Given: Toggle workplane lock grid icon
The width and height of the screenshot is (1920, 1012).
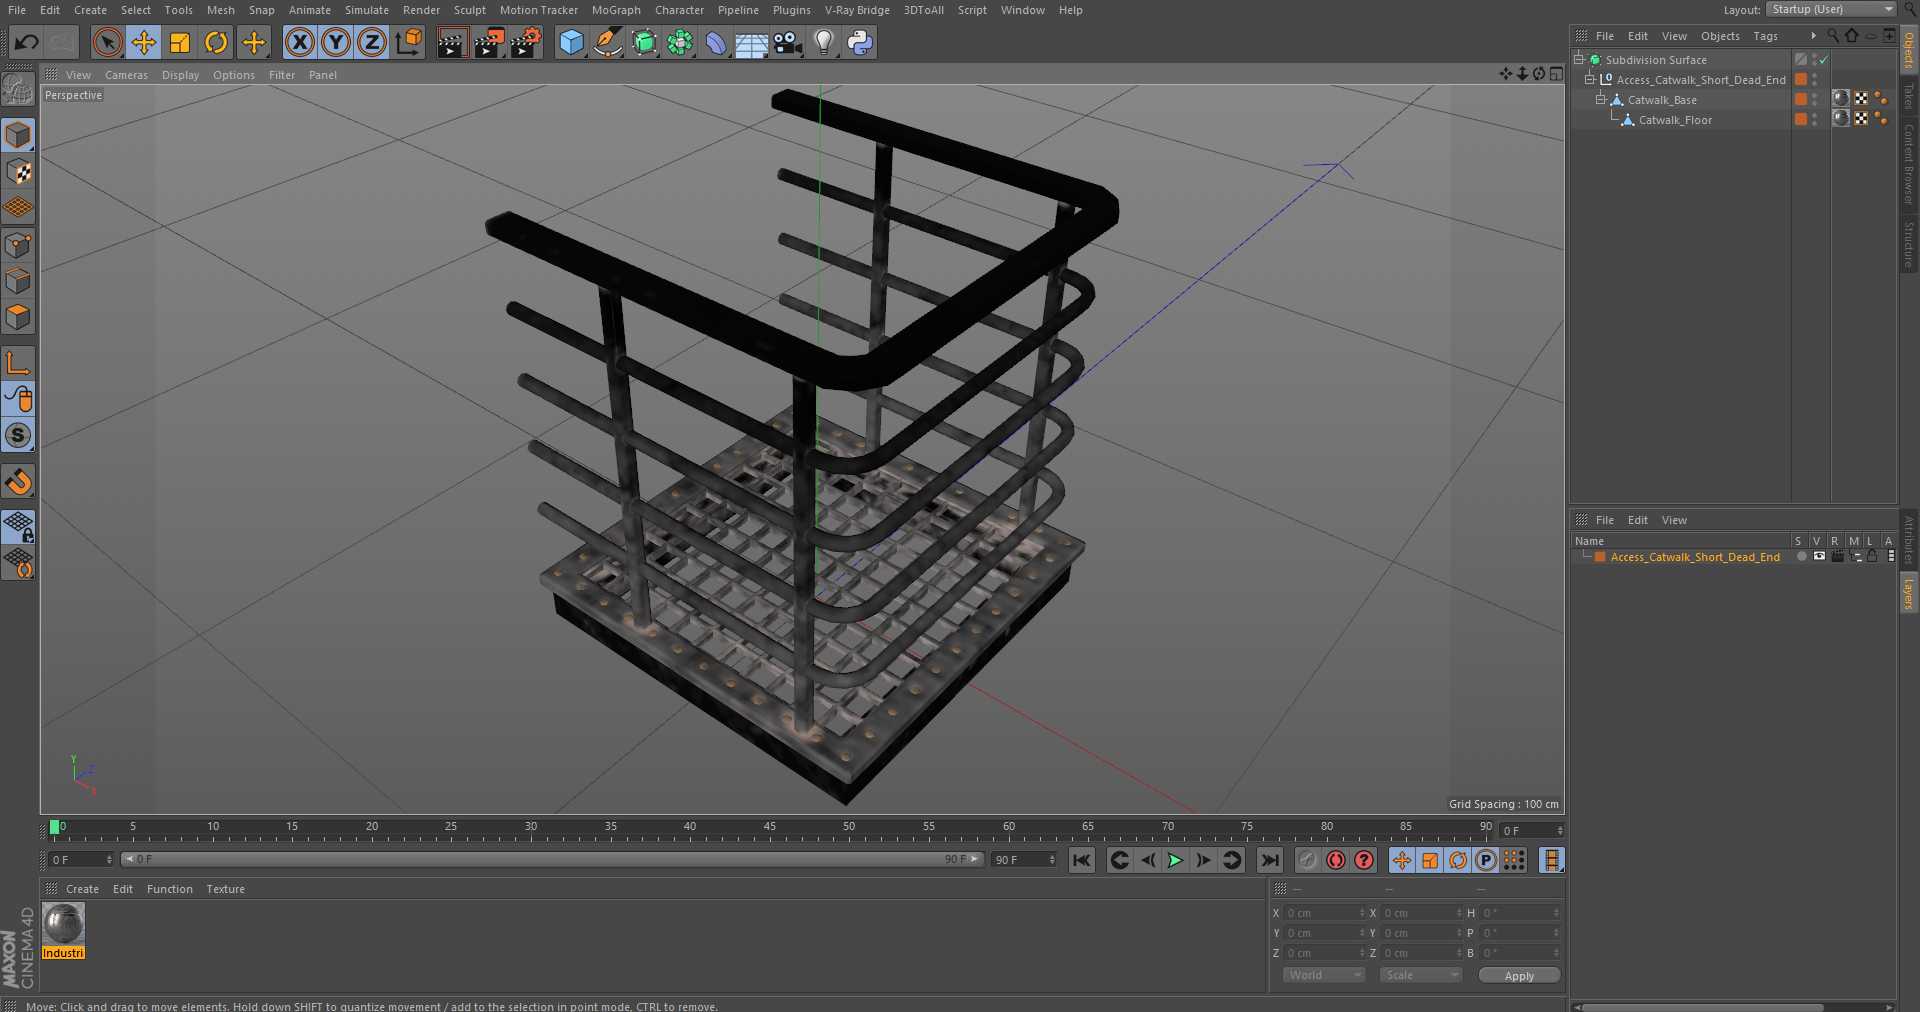Looking at the screenshot, I should click(x=18, y=526).
